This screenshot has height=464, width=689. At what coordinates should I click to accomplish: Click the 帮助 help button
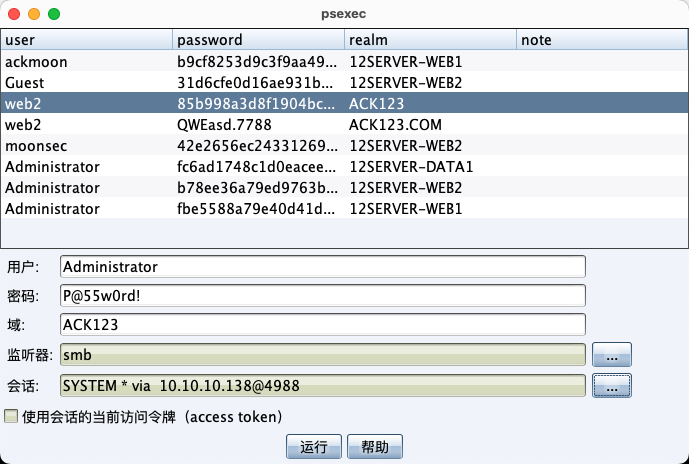[375, 447]
